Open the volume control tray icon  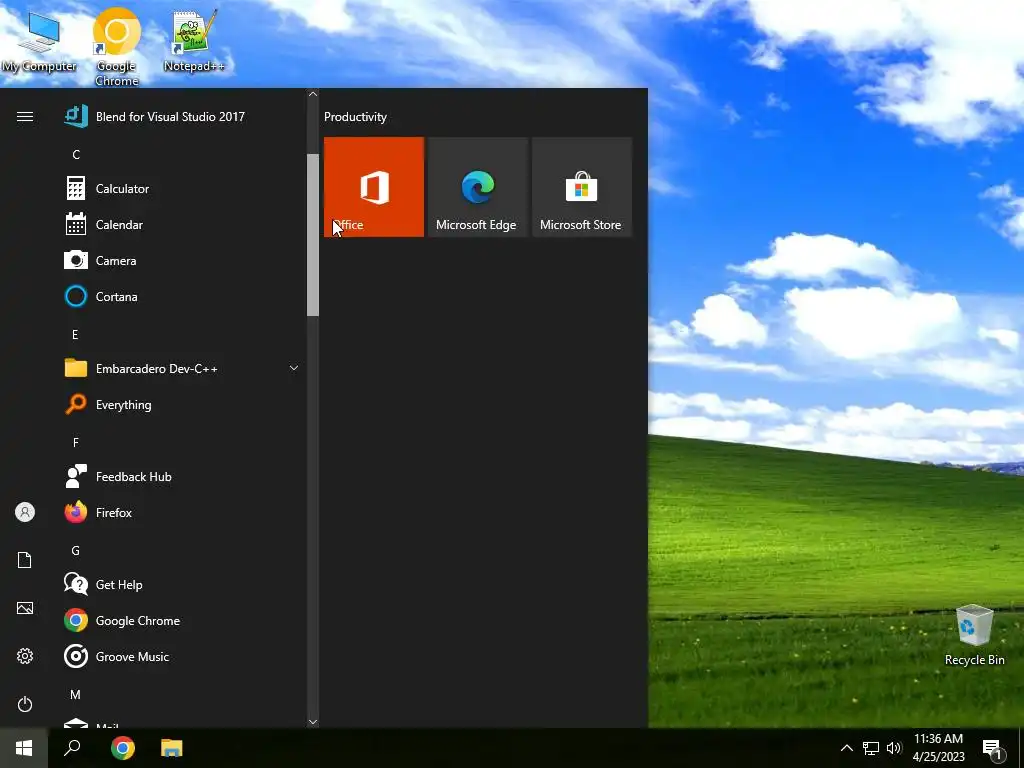pos(894,748)
